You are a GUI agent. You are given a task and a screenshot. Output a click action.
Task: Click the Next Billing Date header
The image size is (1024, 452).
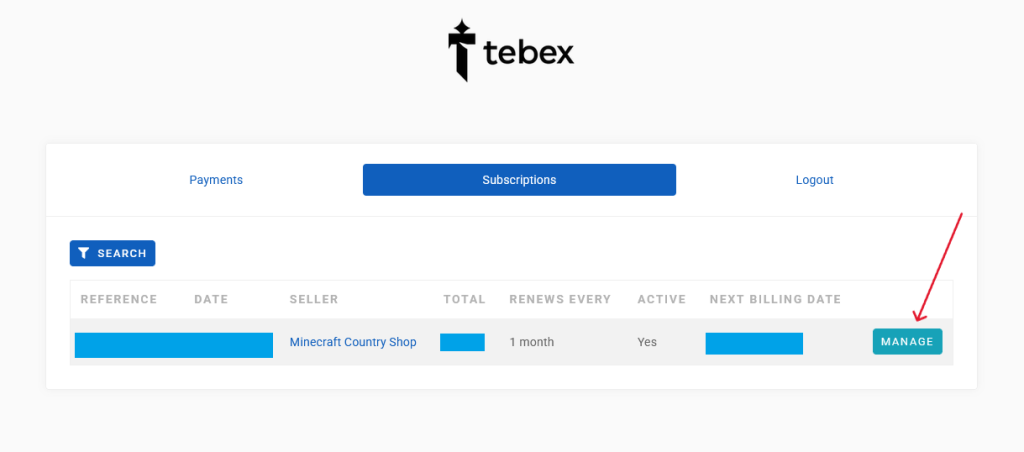(x=775, y=299)
